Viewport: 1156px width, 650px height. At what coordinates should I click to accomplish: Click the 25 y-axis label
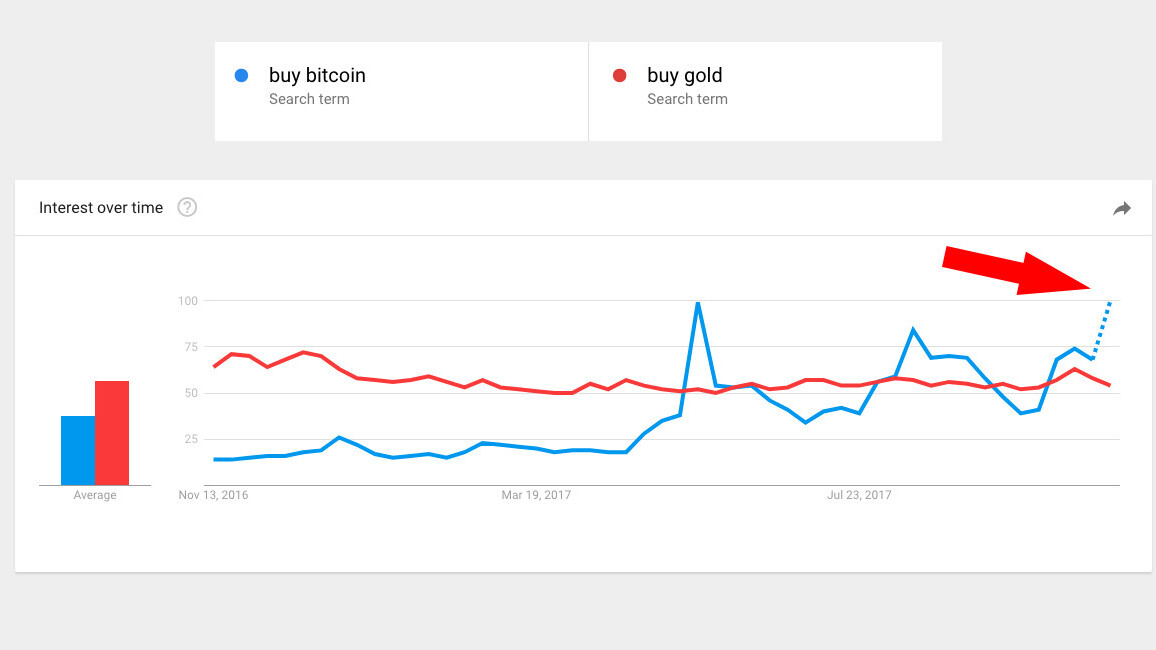pyautogui.click(x=191, y=439)
